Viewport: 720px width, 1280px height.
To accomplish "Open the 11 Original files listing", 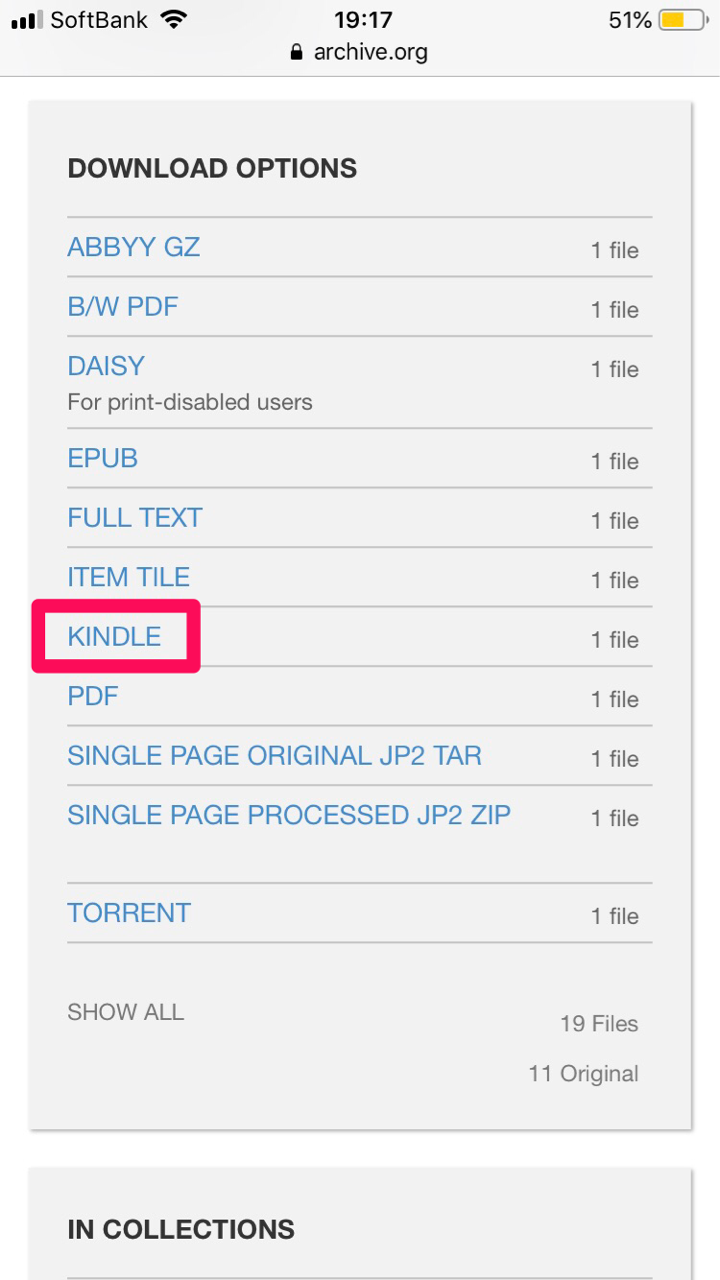I will click(x=583, y=1074).
